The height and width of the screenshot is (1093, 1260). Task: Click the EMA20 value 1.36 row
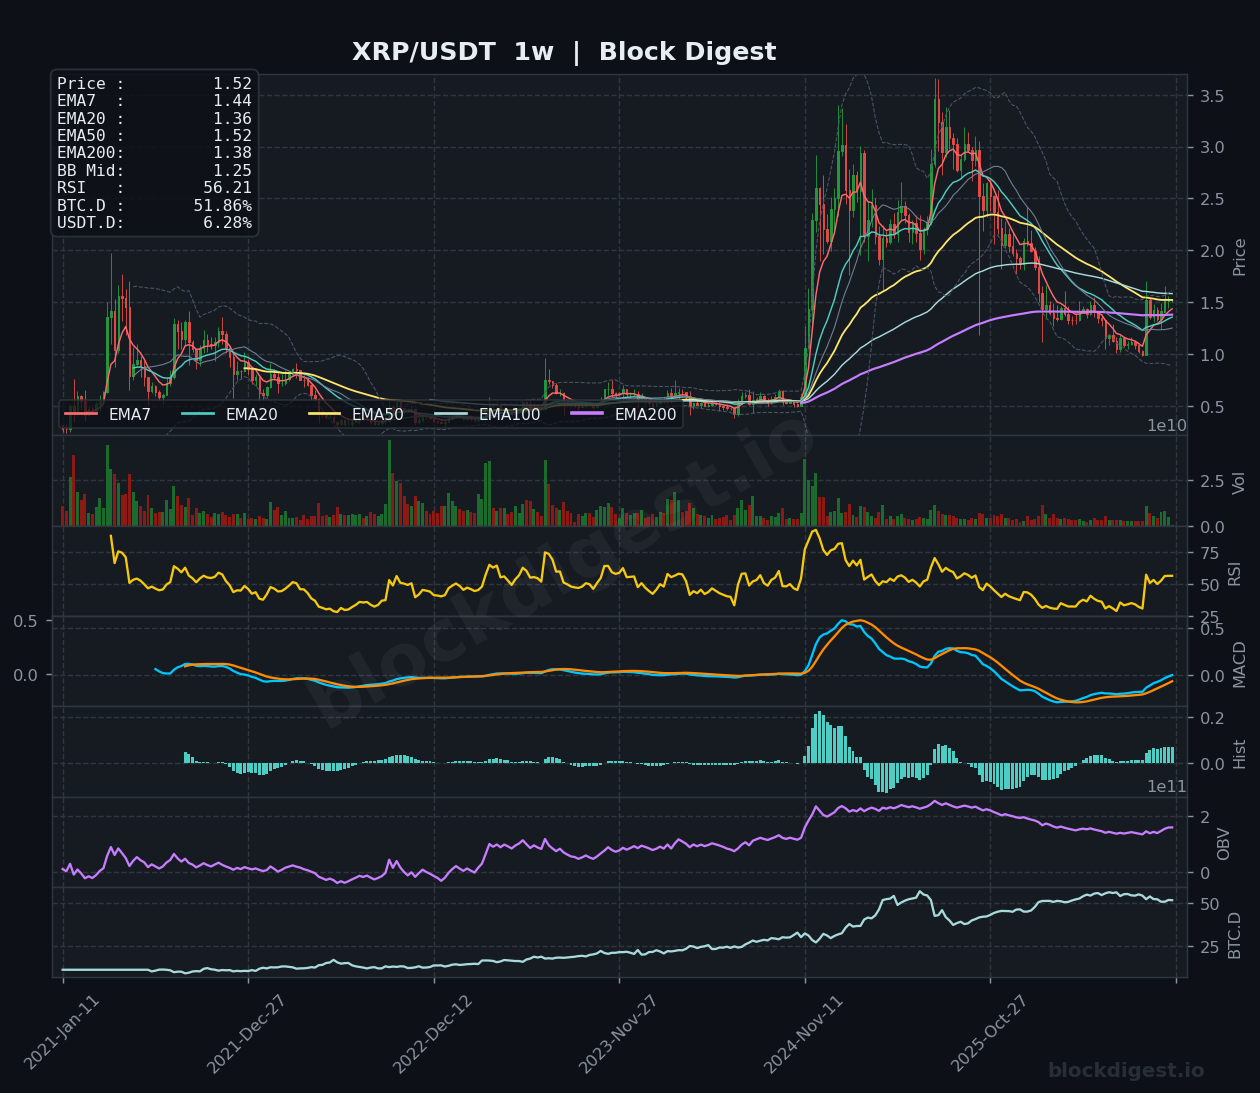tap(154, 119)
